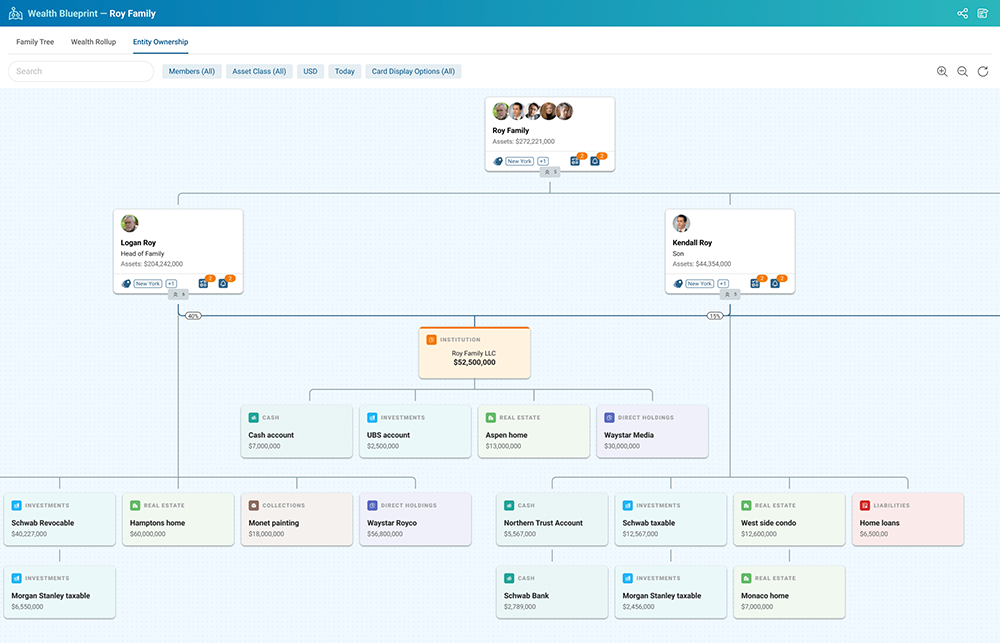Switch to the Wealth Rollup tab
The width and height of the screenshot is (1000, 643).
(93, 42)
